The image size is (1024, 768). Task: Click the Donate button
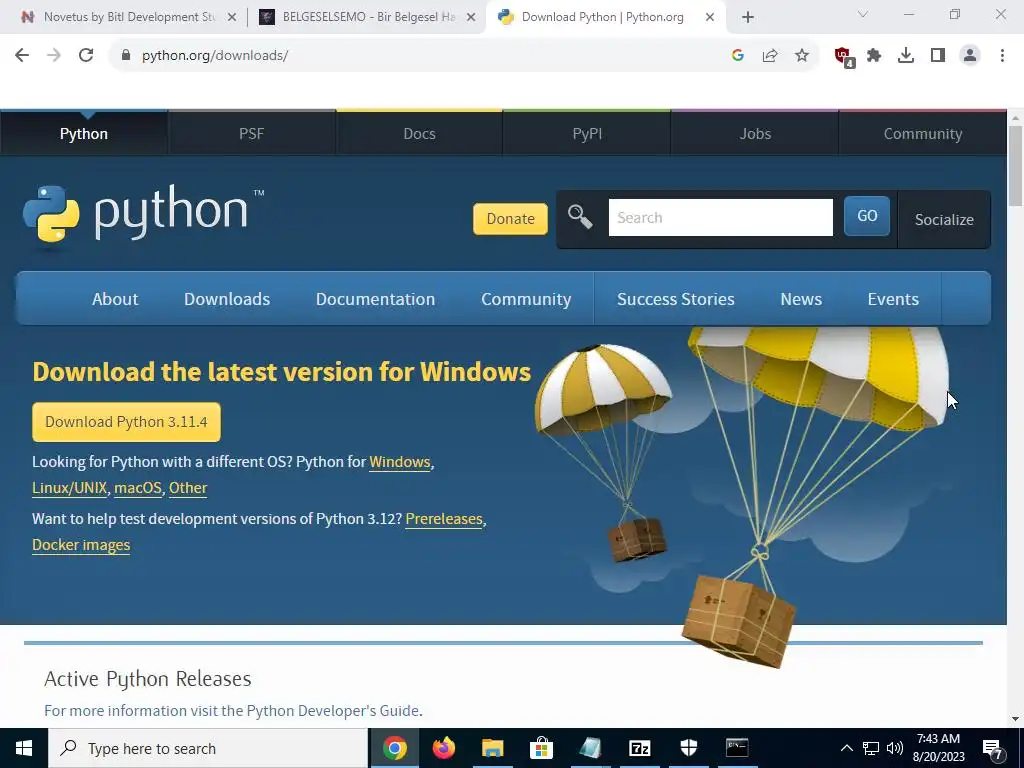(510, 219)
